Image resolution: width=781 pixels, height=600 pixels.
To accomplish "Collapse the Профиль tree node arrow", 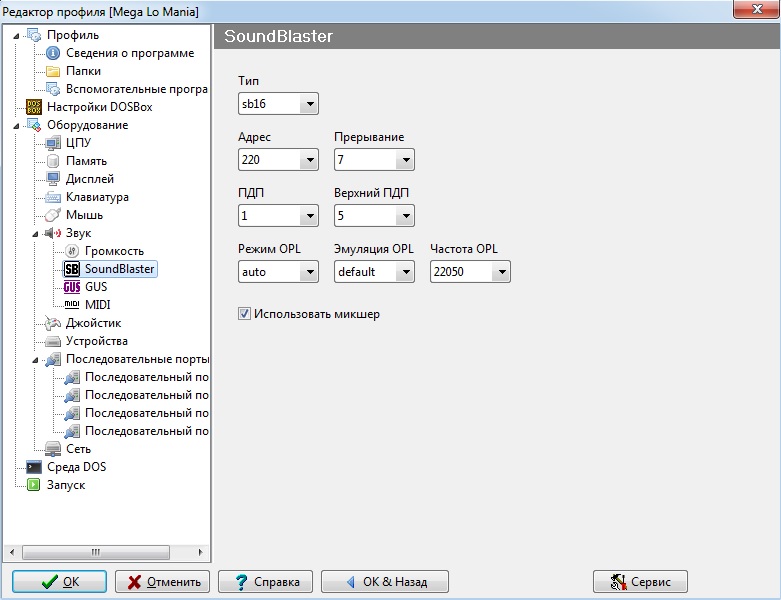I will [16, 36].
